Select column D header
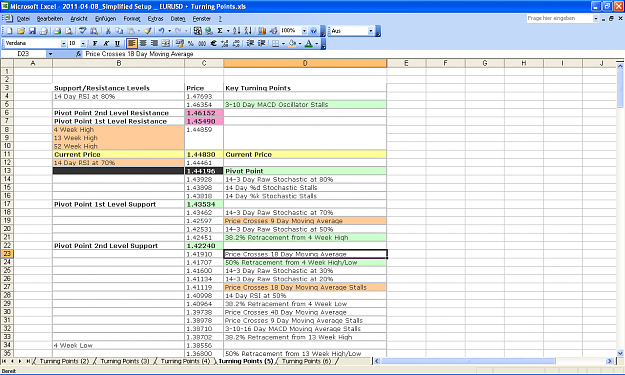625x375 pixels. [305, 63]
